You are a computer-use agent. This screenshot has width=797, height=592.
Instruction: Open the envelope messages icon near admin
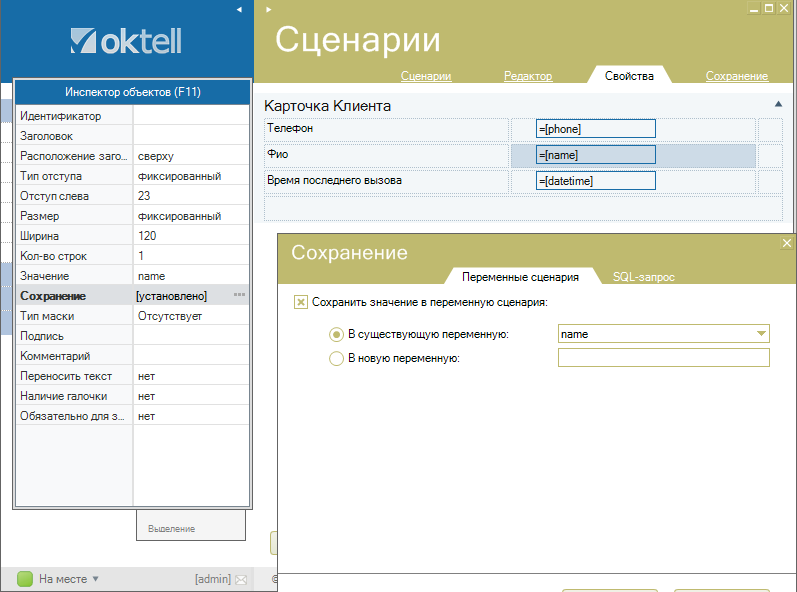240,579
